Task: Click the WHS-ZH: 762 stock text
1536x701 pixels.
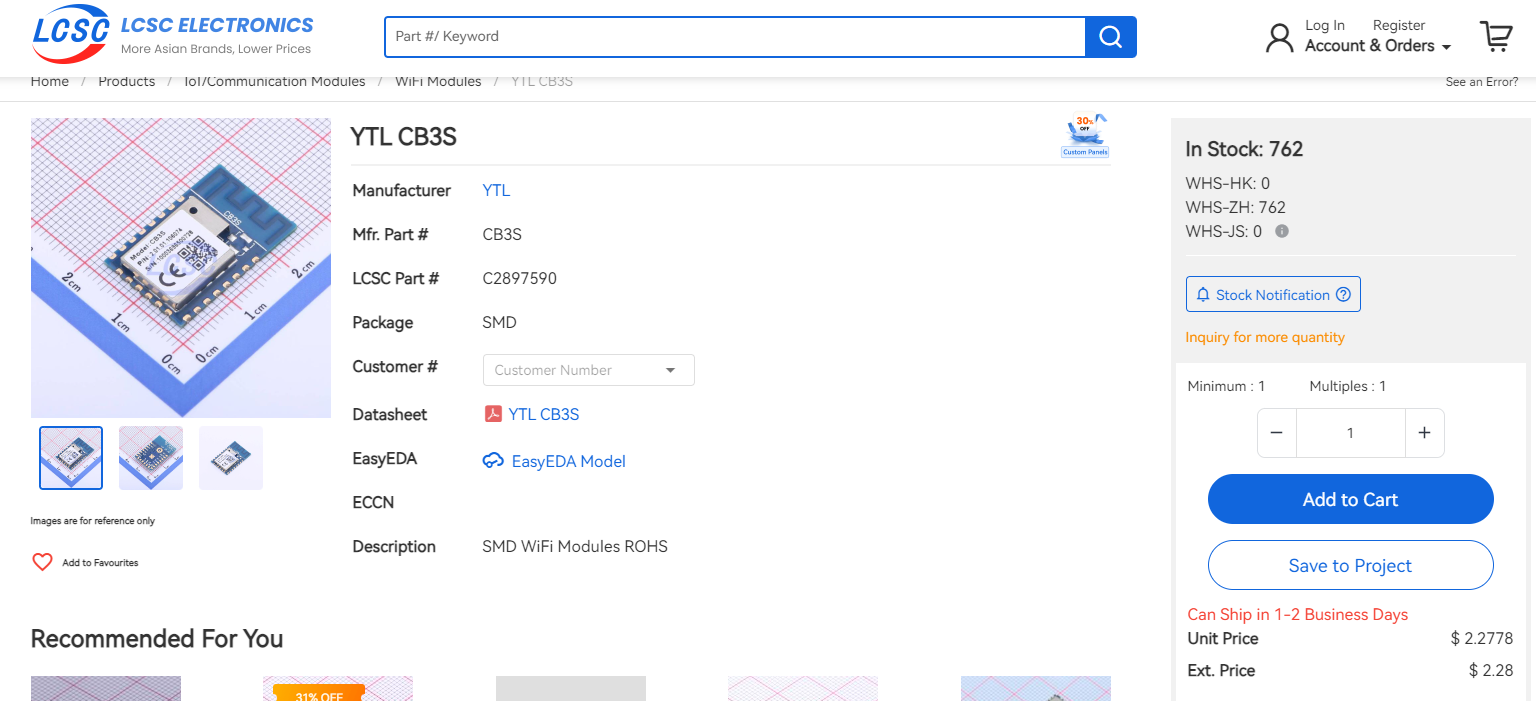Action: coord(1236,207)
